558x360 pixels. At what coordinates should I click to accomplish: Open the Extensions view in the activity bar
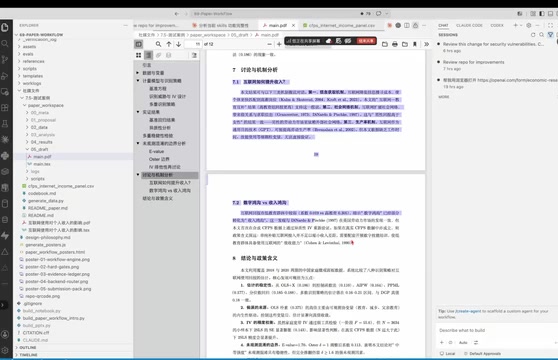tap(5, 108)
